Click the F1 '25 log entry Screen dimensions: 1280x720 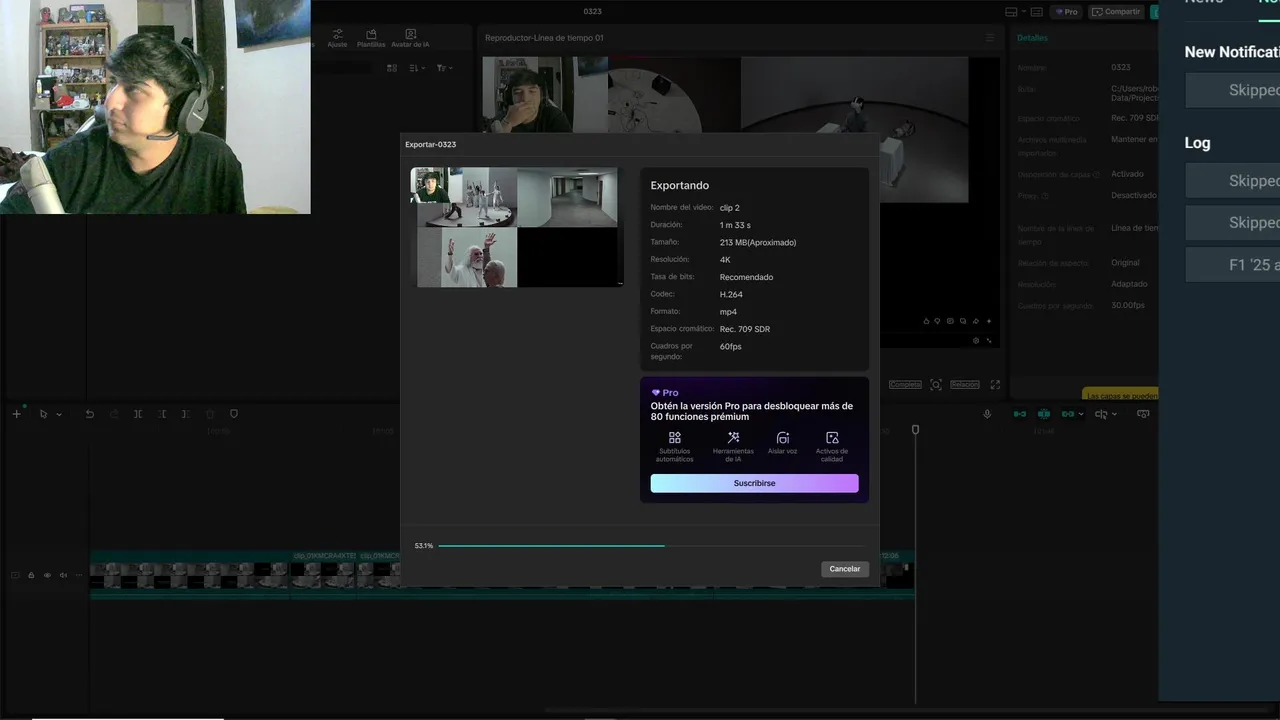coord(1233,265)
